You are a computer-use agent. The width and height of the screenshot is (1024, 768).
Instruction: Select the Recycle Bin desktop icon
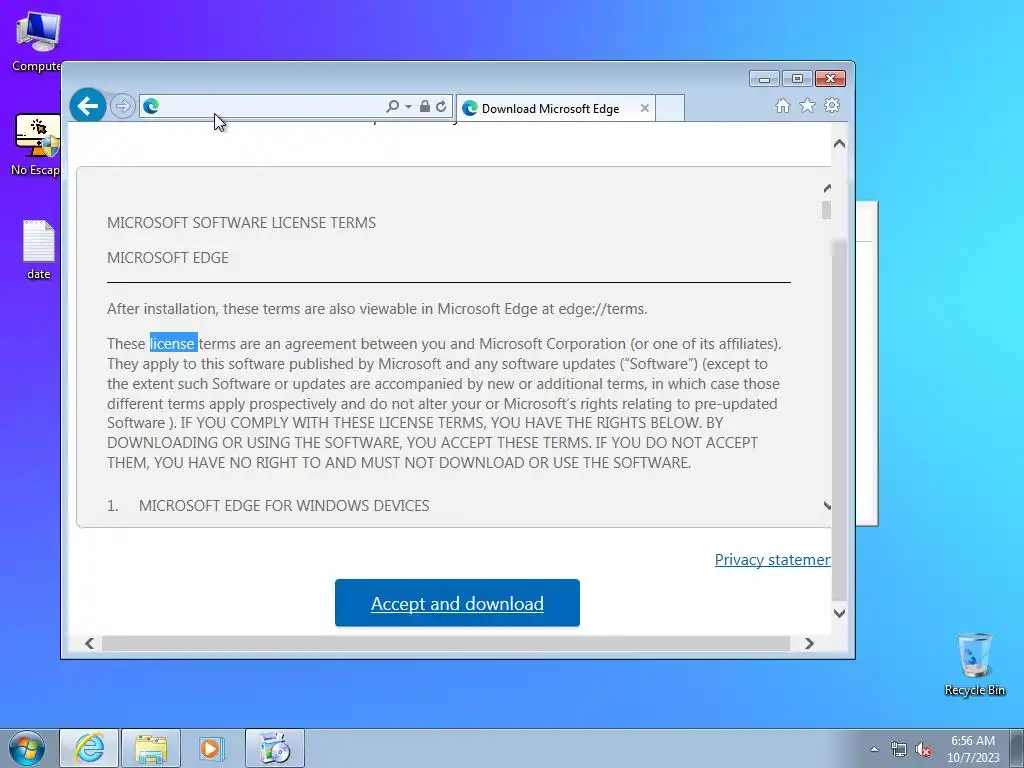[x=974, y=665]
